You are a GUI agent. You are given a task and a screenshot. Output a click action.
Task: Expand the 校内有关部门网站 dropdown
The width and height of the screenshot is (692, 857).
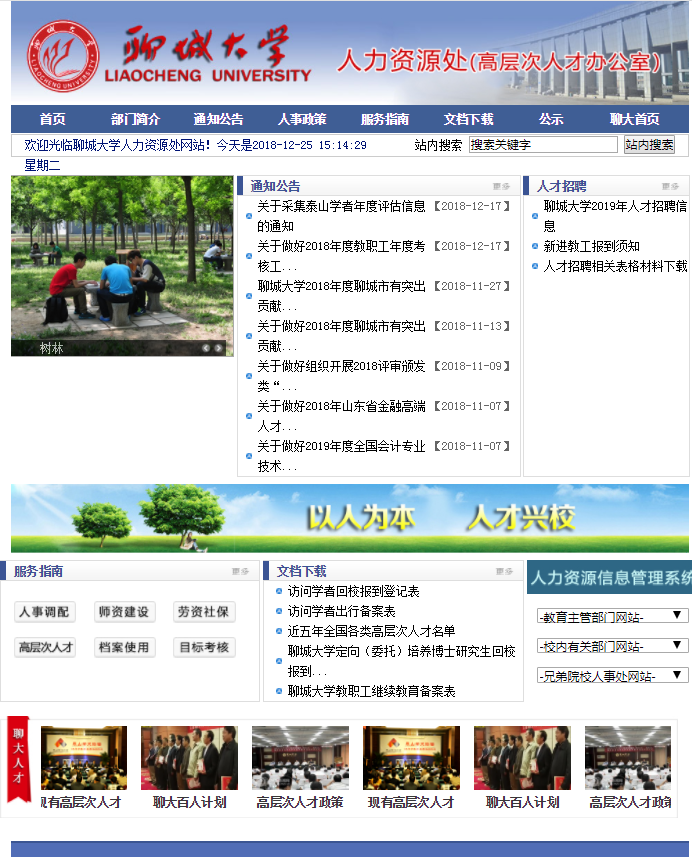pyautogui.click(x=612, y=646)
